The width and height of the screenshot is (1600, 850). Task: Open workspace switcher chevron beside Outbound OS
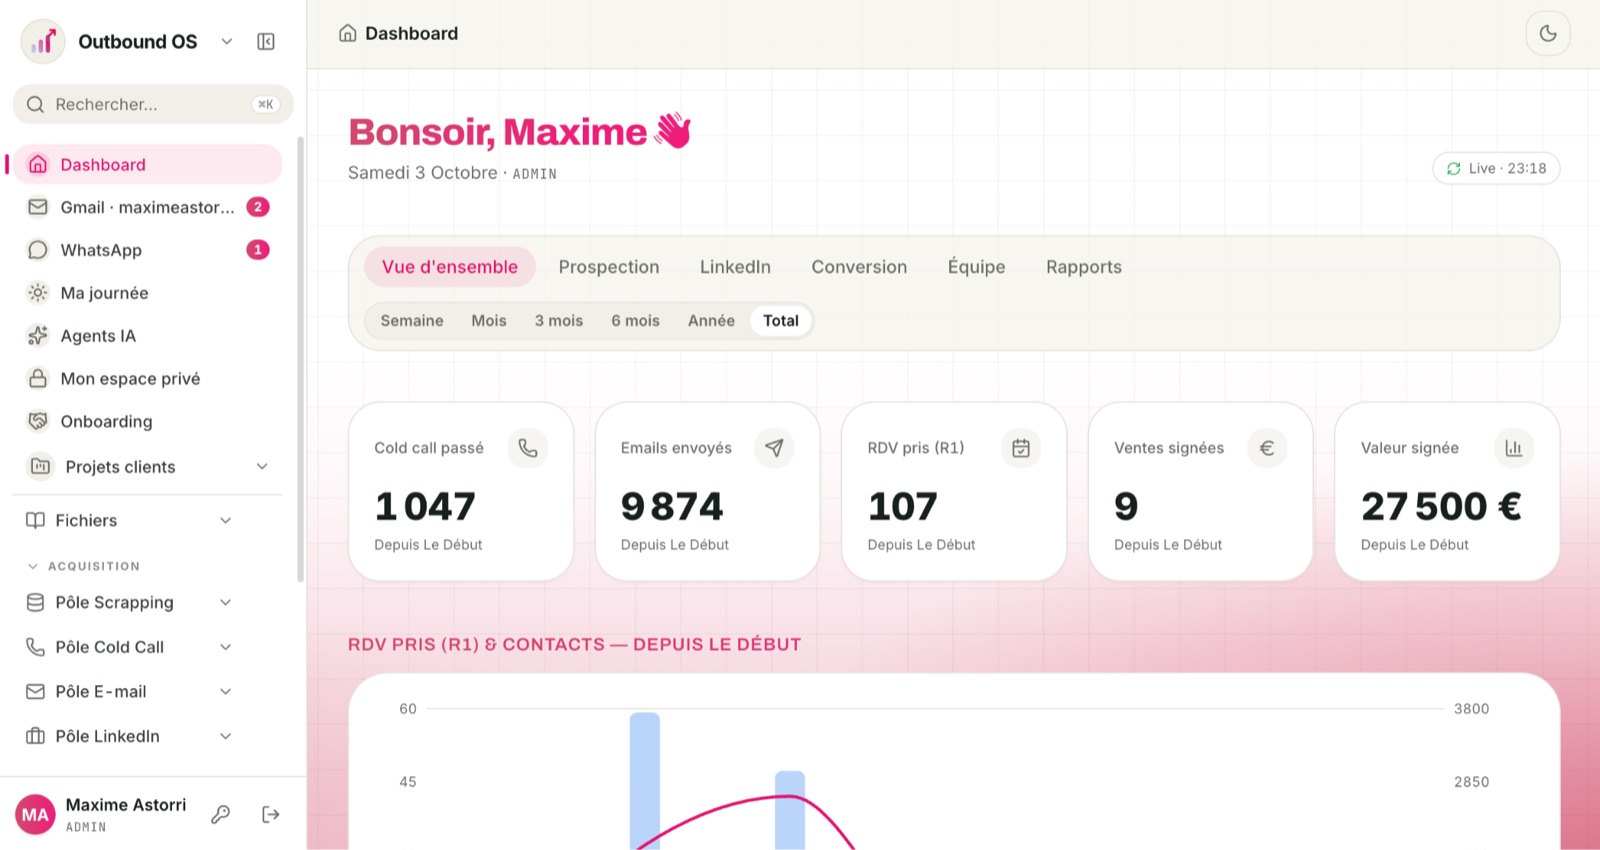click(x=227, y=42)
